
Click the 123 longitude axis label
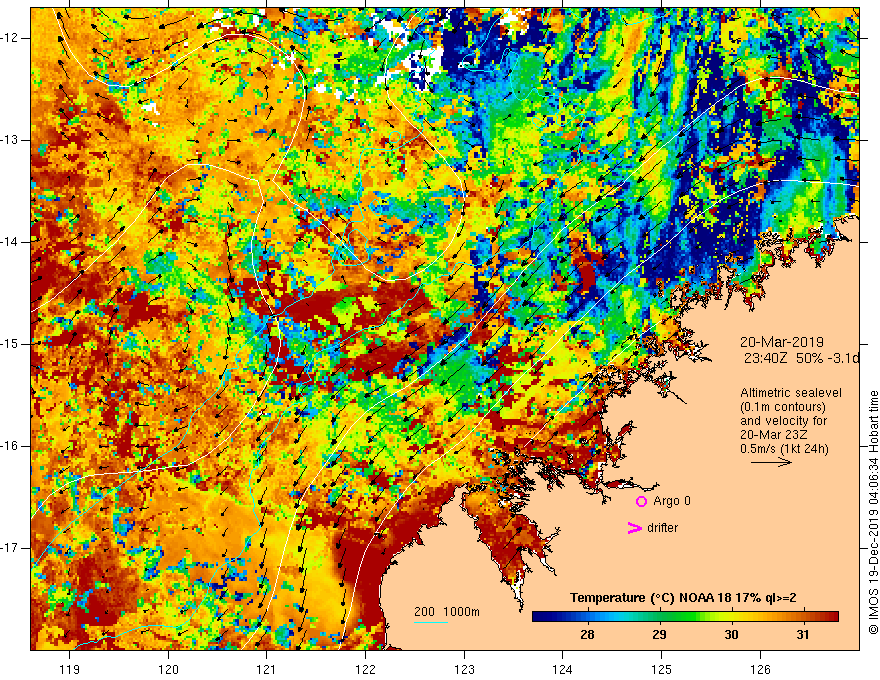pos(464,669)
